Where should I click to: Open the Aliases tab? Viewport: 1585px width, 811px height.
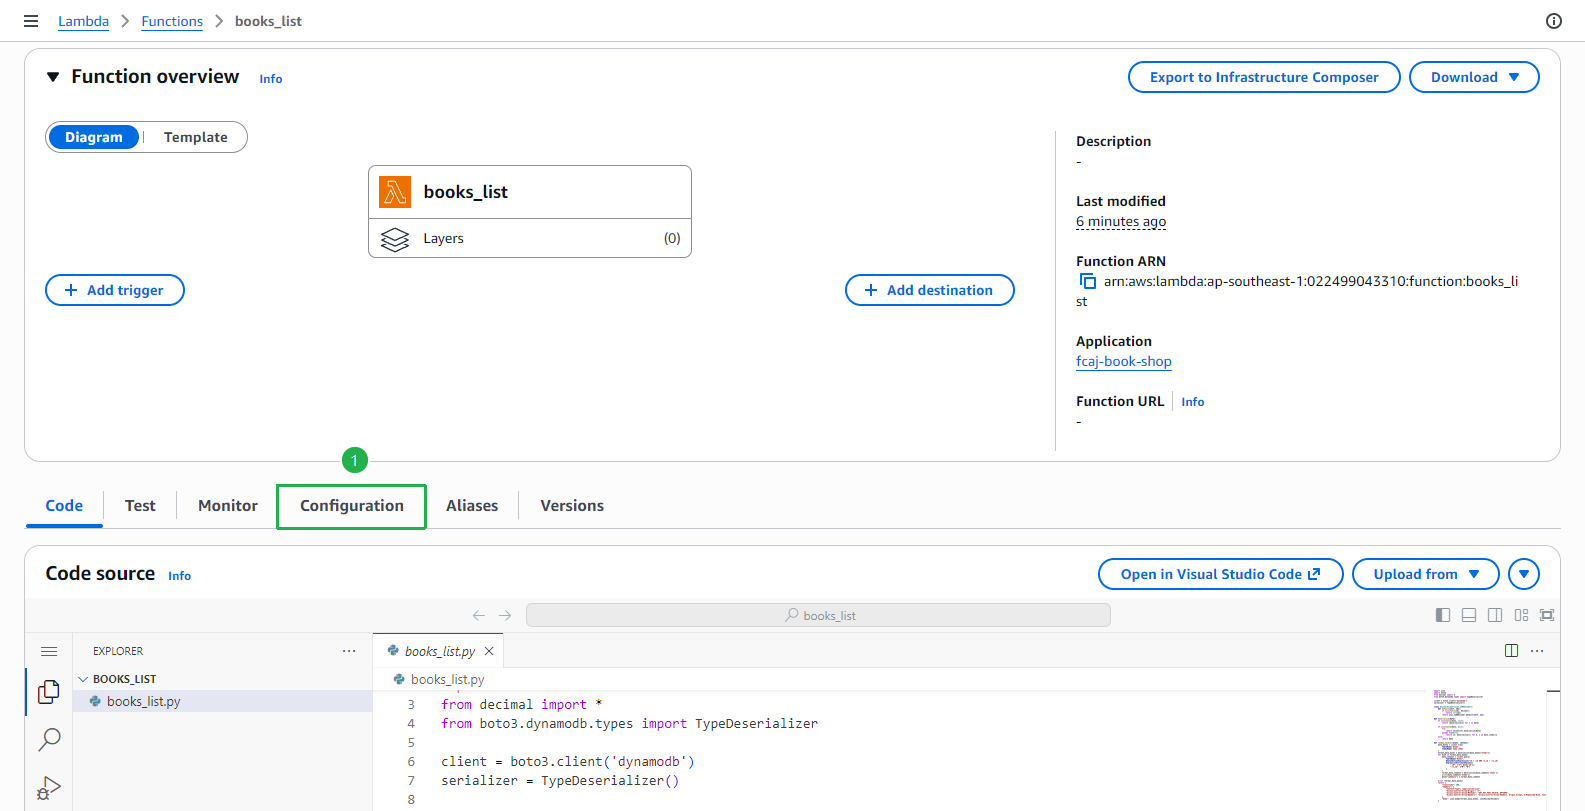(x=472, y=506)
